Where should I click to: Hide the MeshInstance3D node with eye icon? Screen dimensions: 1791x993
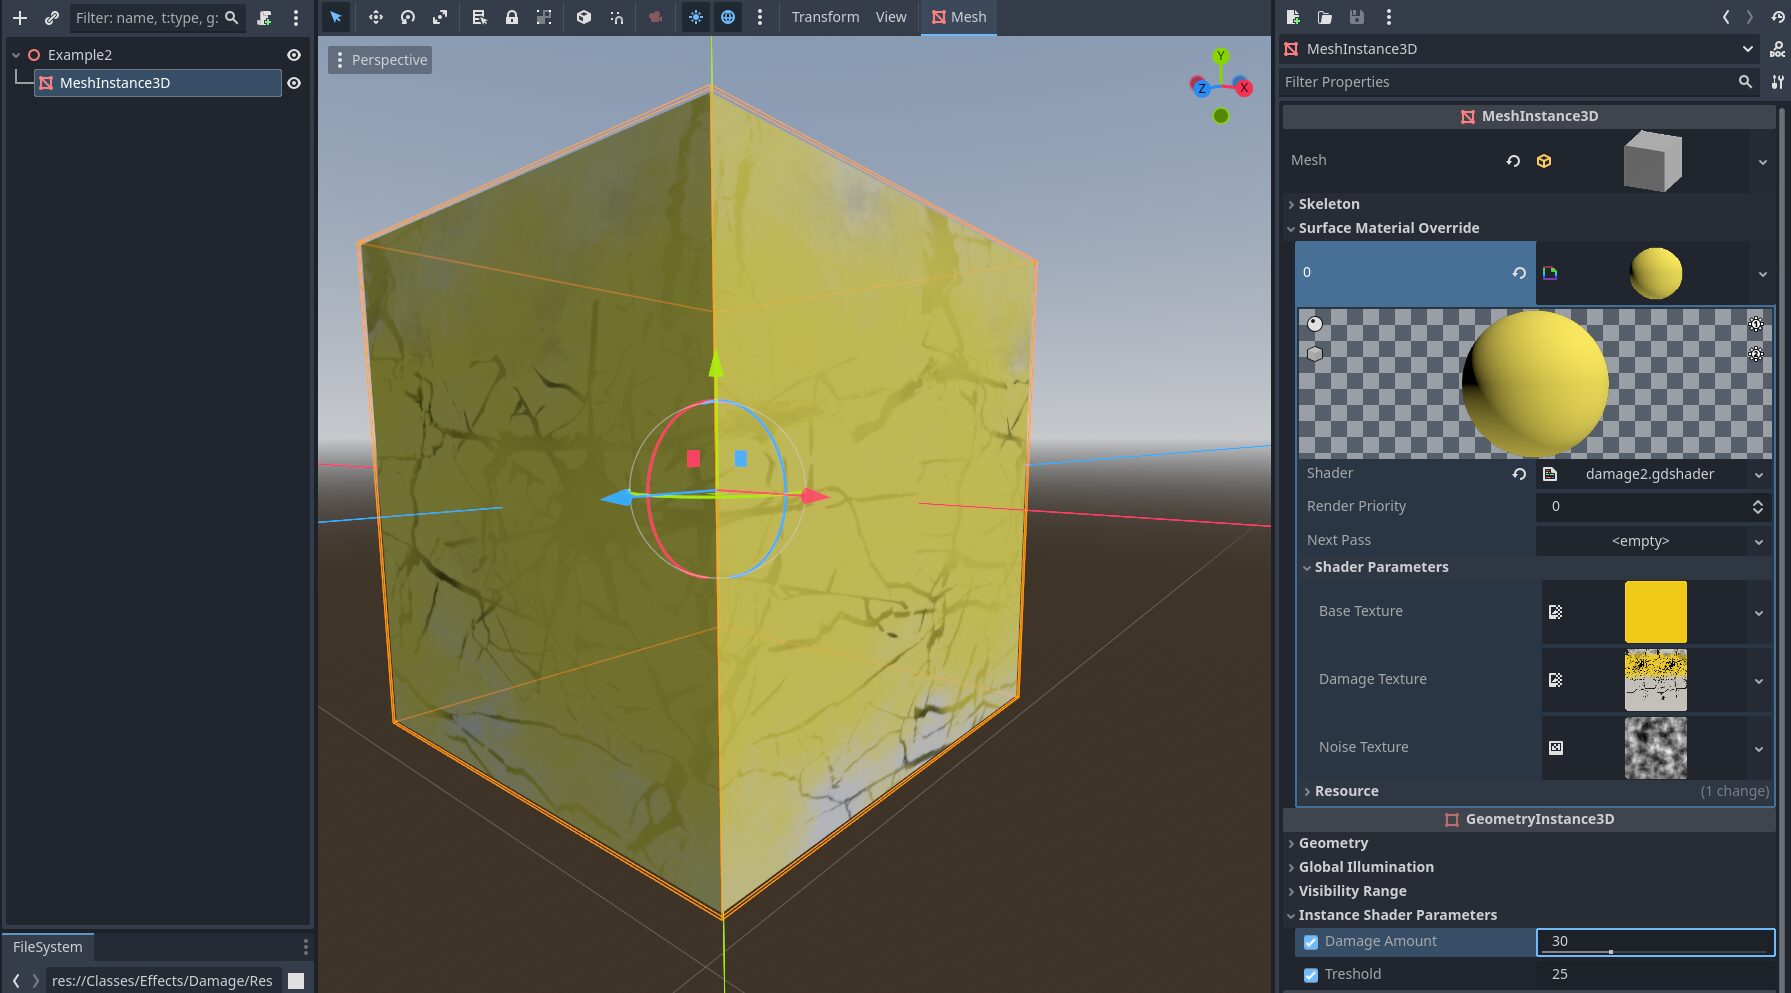click(x=294, y=83)
